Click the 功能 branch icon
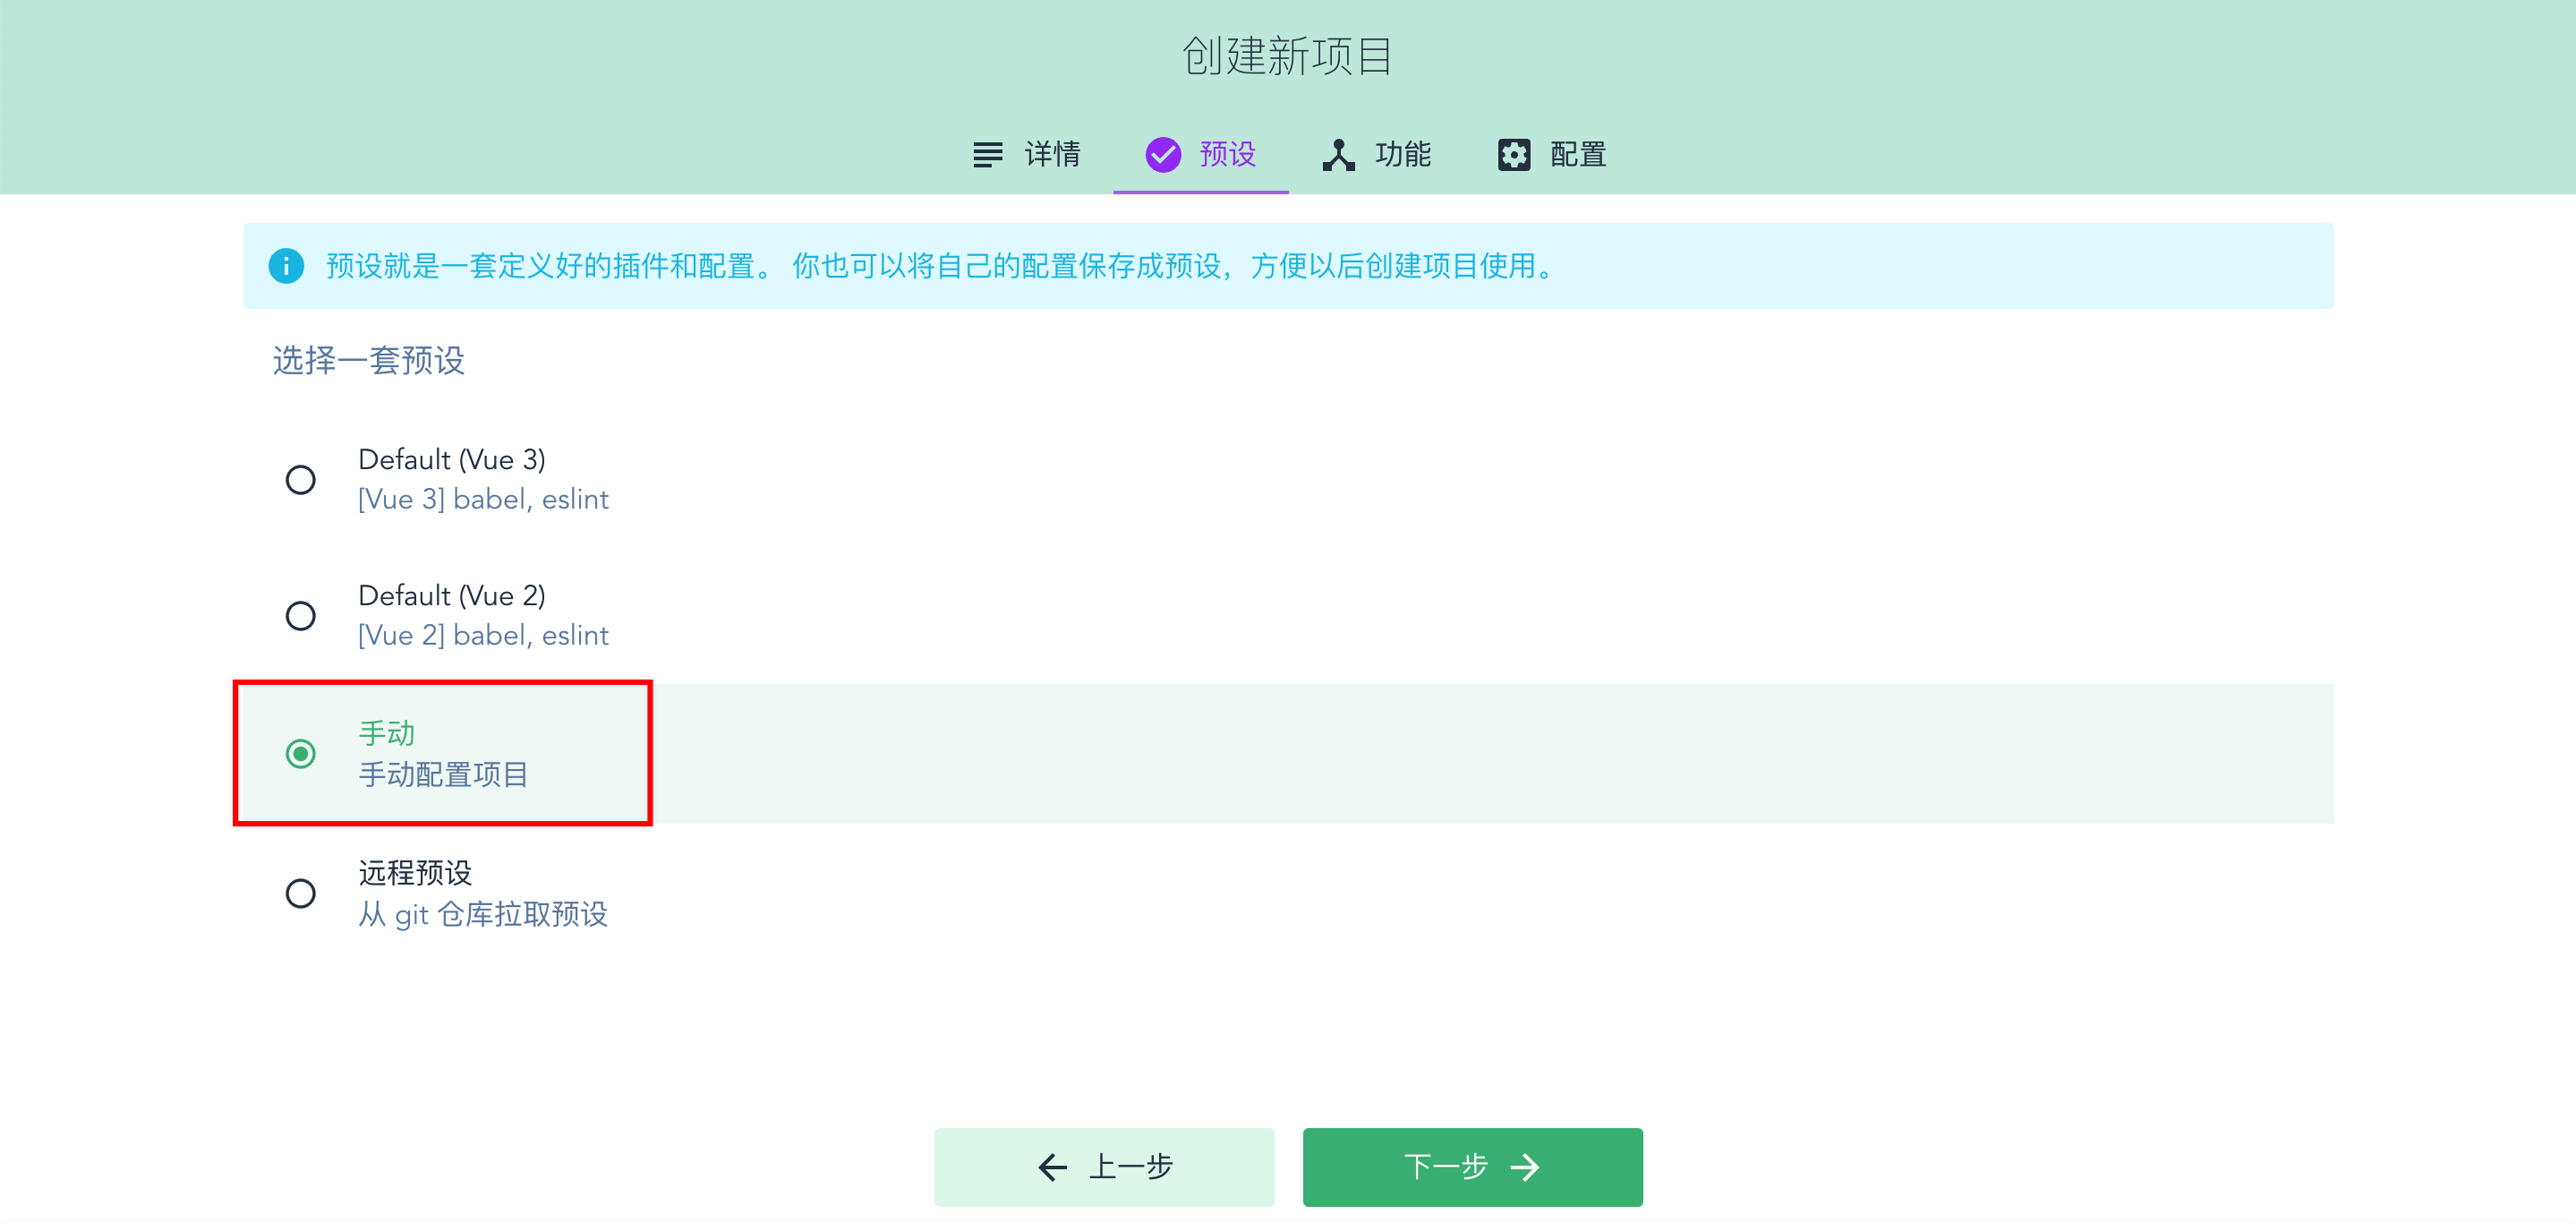The image size is (2576, 1223). (x=1338, y=154)
